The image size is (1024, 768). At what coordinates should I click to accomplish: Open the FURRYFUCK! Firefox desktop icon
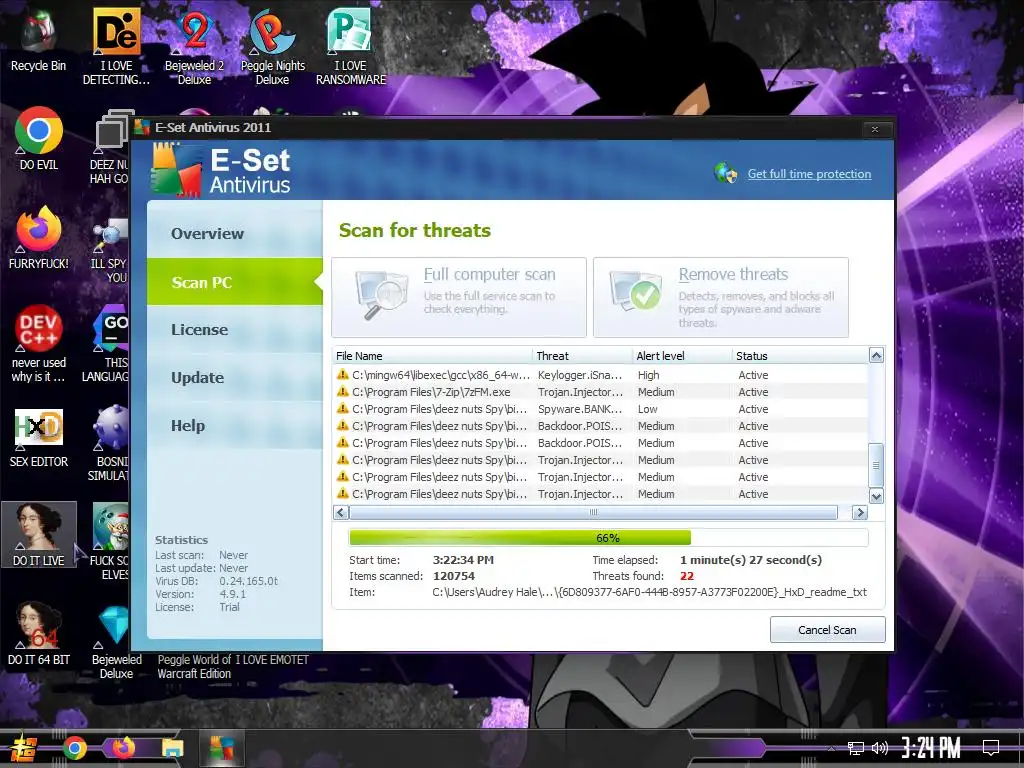[39, 238]
